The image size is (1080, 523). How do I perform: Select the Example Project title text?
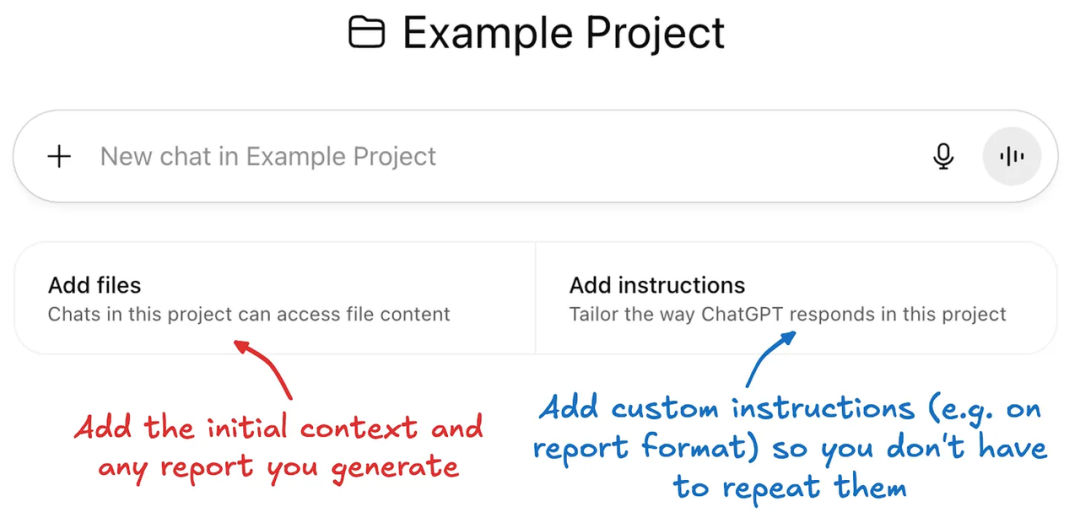tap(563, 32)
